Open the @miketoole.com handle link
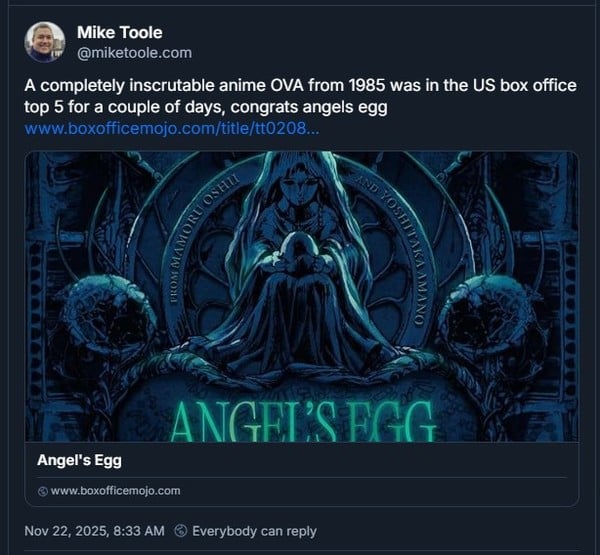 (x=134, y=52)
